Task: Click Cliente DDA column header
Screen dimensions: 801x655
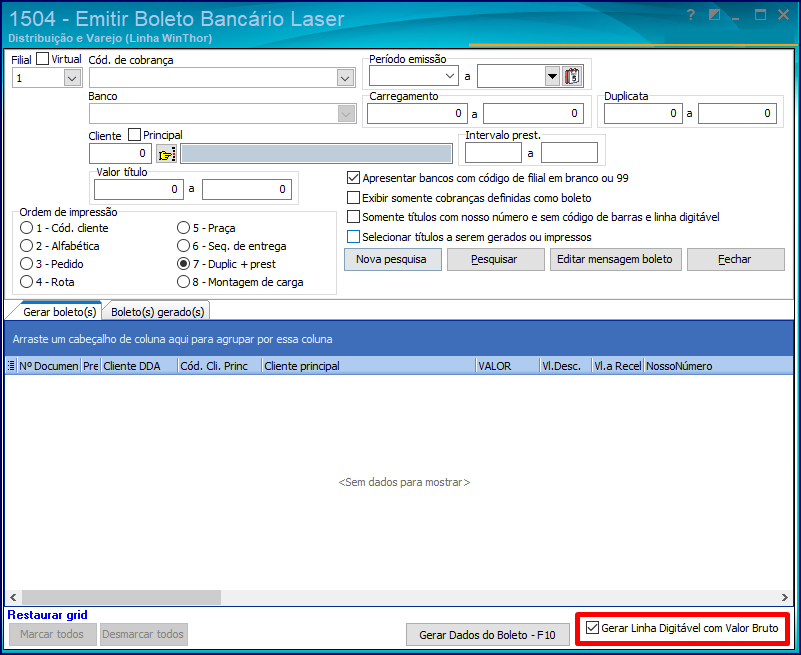Action: tap(139, 366)
